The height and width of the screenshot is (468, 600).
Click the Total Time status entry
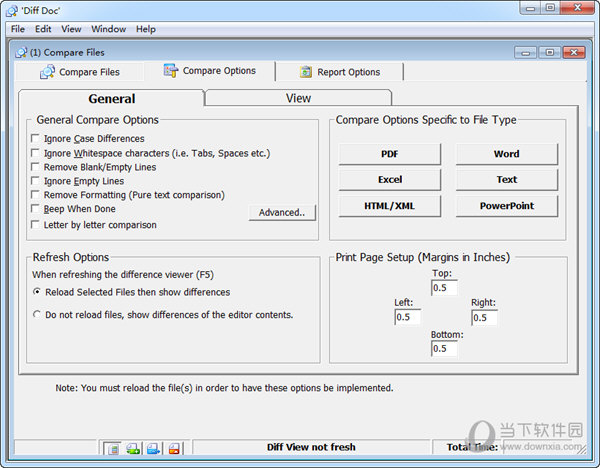click(x=472, y=447)
